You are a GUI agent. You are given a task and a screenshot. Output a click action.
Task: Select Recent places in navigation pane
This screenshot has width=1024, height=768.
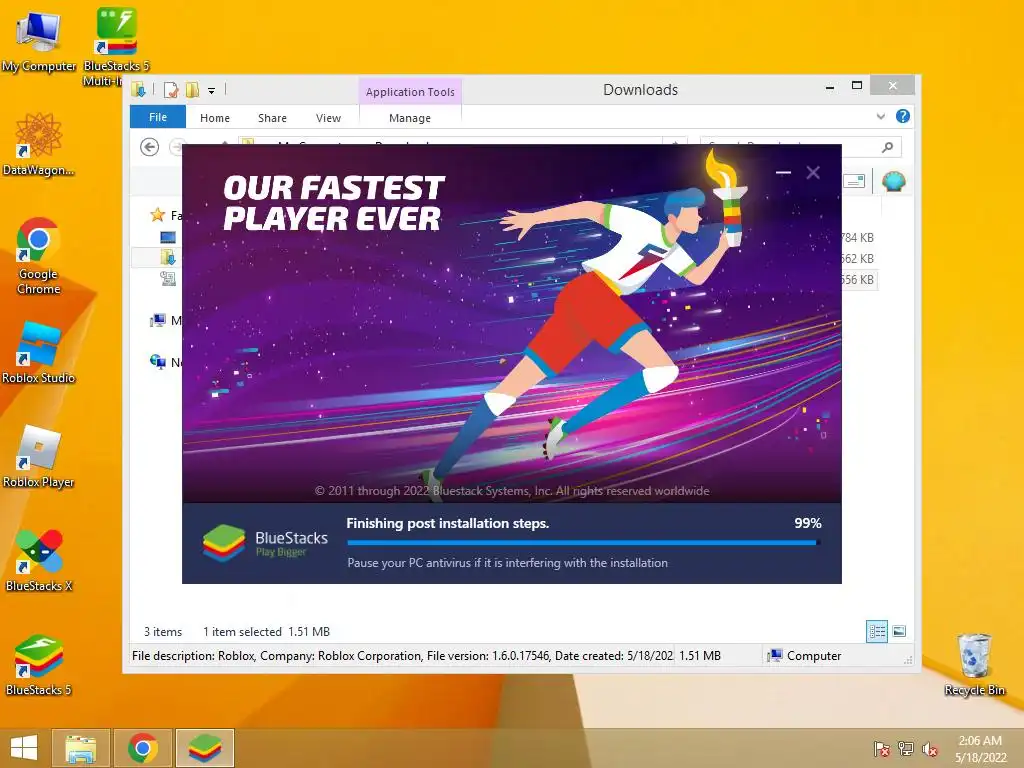(x=168, y=280)
